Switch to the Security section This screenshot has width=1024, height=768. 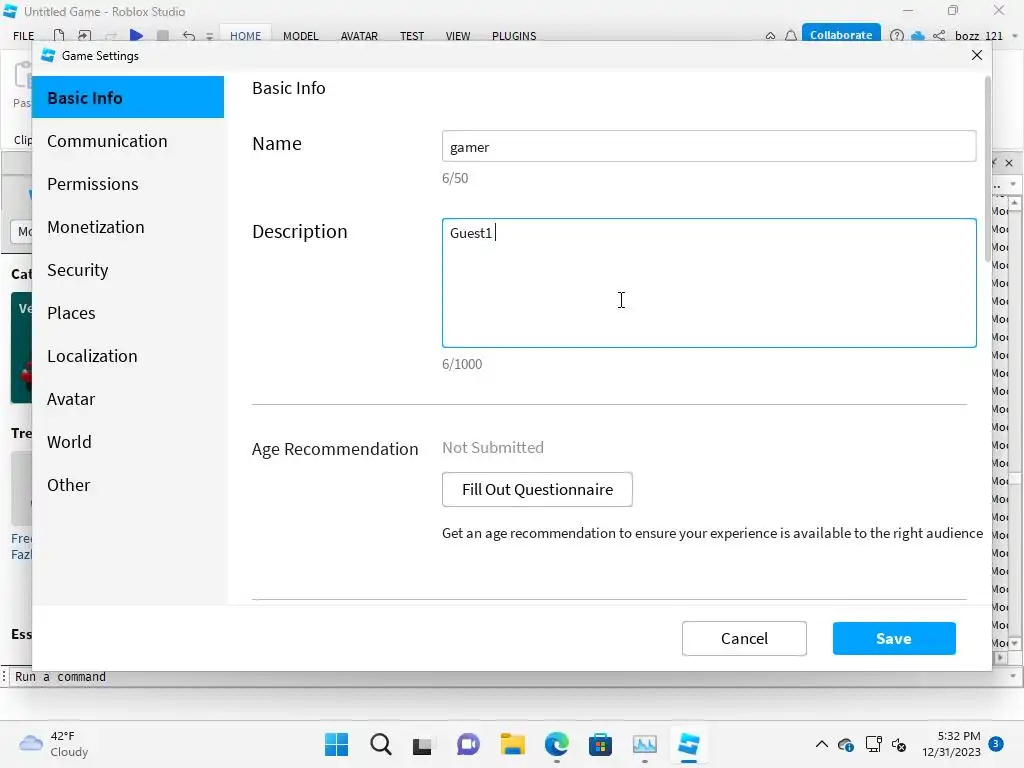click(128, 270)
